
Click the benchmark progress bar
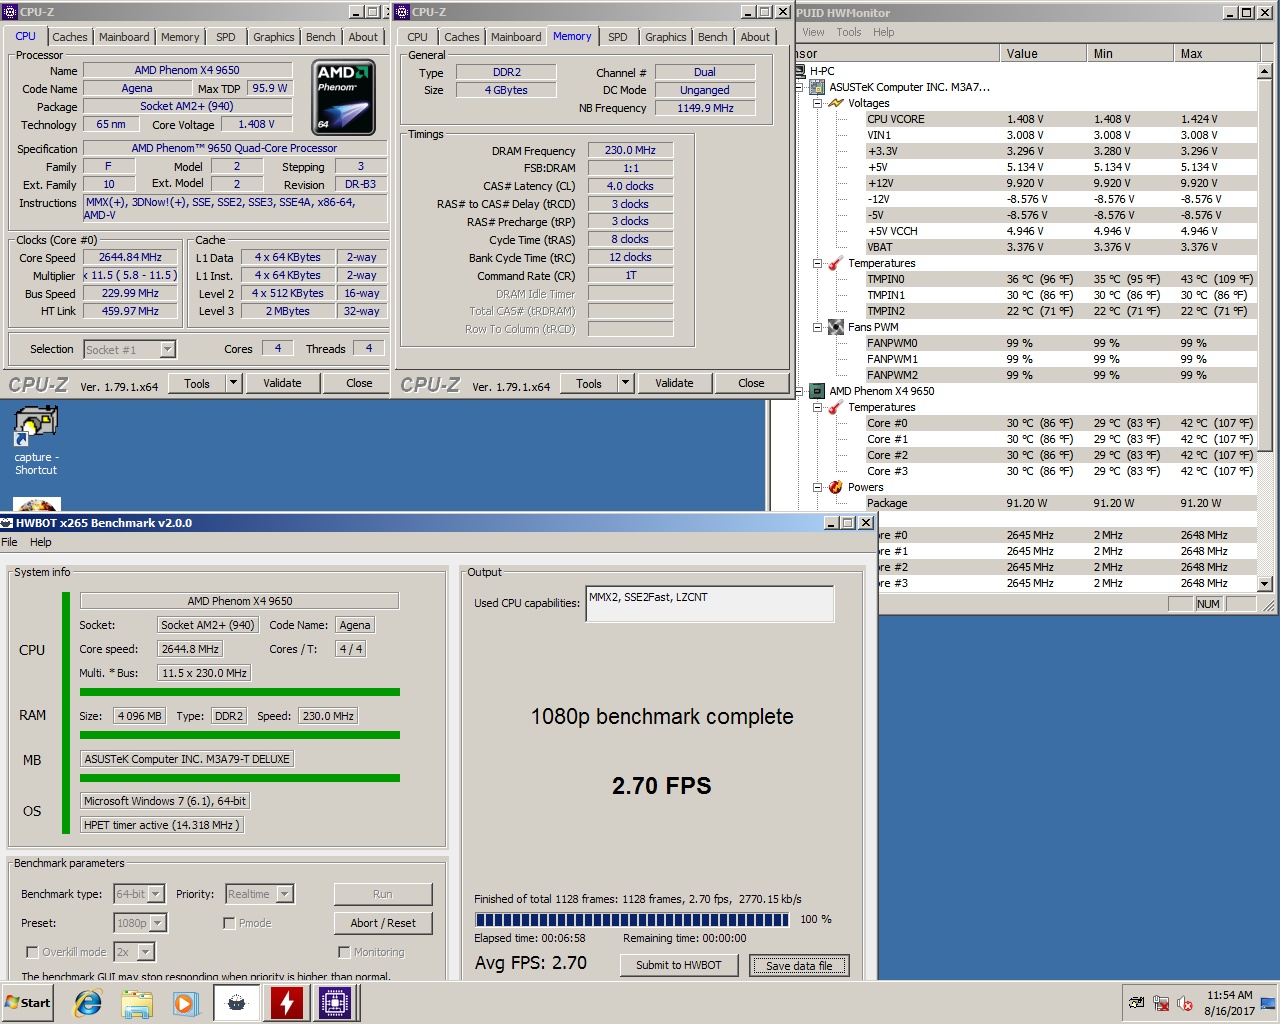pyautogui.click(x=632, y=919)
